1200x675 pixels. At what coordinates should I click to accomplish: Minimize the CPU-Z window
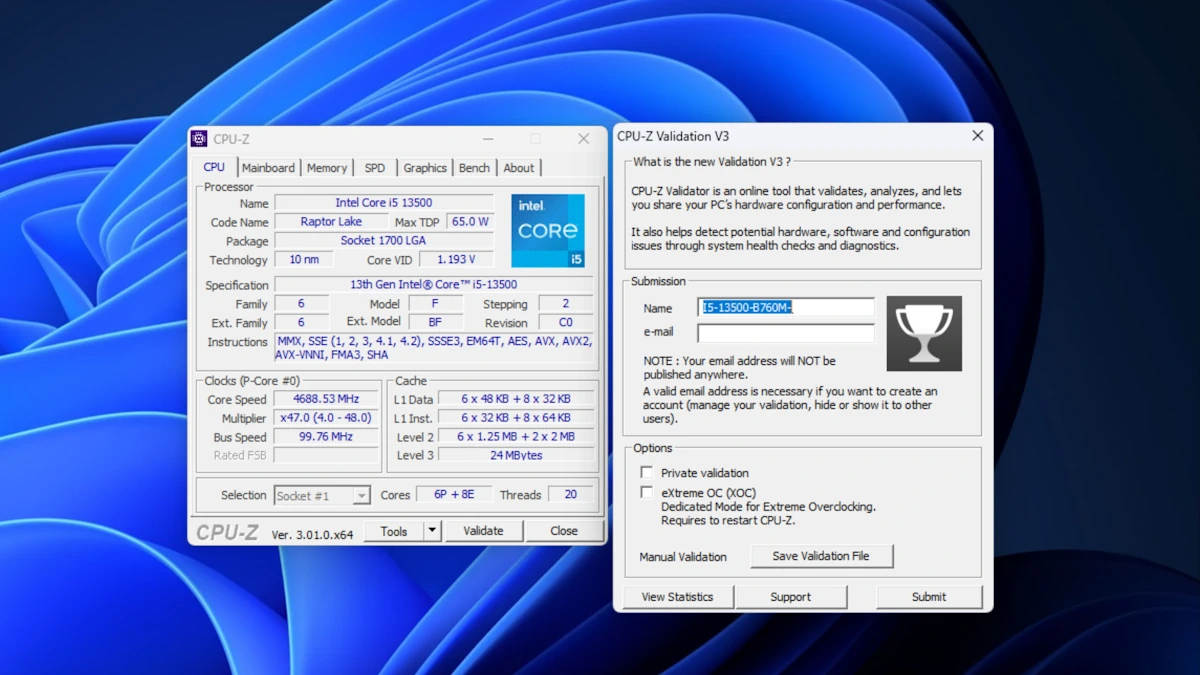pos(488,139)
